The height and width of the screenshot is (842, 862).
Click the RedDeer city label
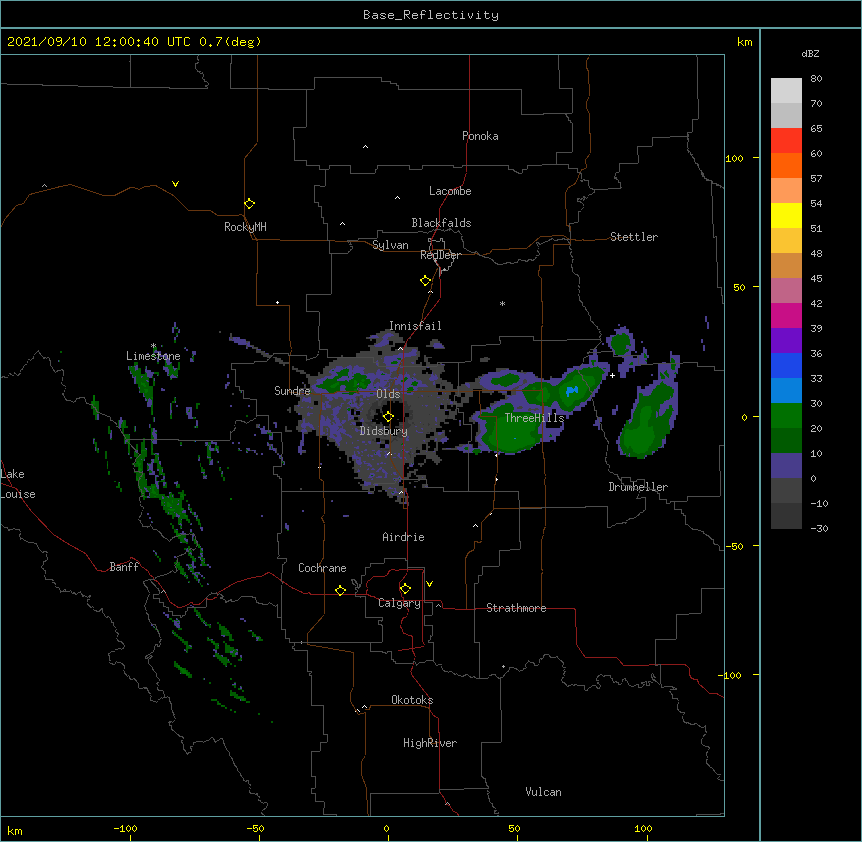click(440, 255)
